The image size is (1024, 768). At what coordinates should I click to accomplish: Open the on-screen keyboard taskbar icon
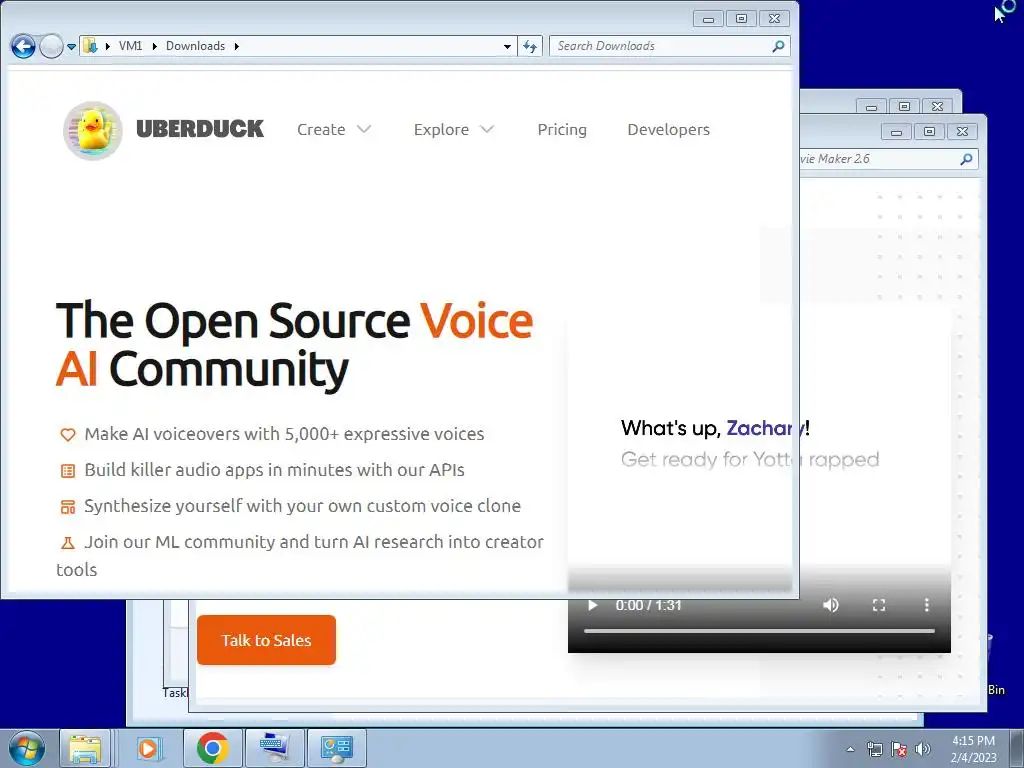(274, 748)
